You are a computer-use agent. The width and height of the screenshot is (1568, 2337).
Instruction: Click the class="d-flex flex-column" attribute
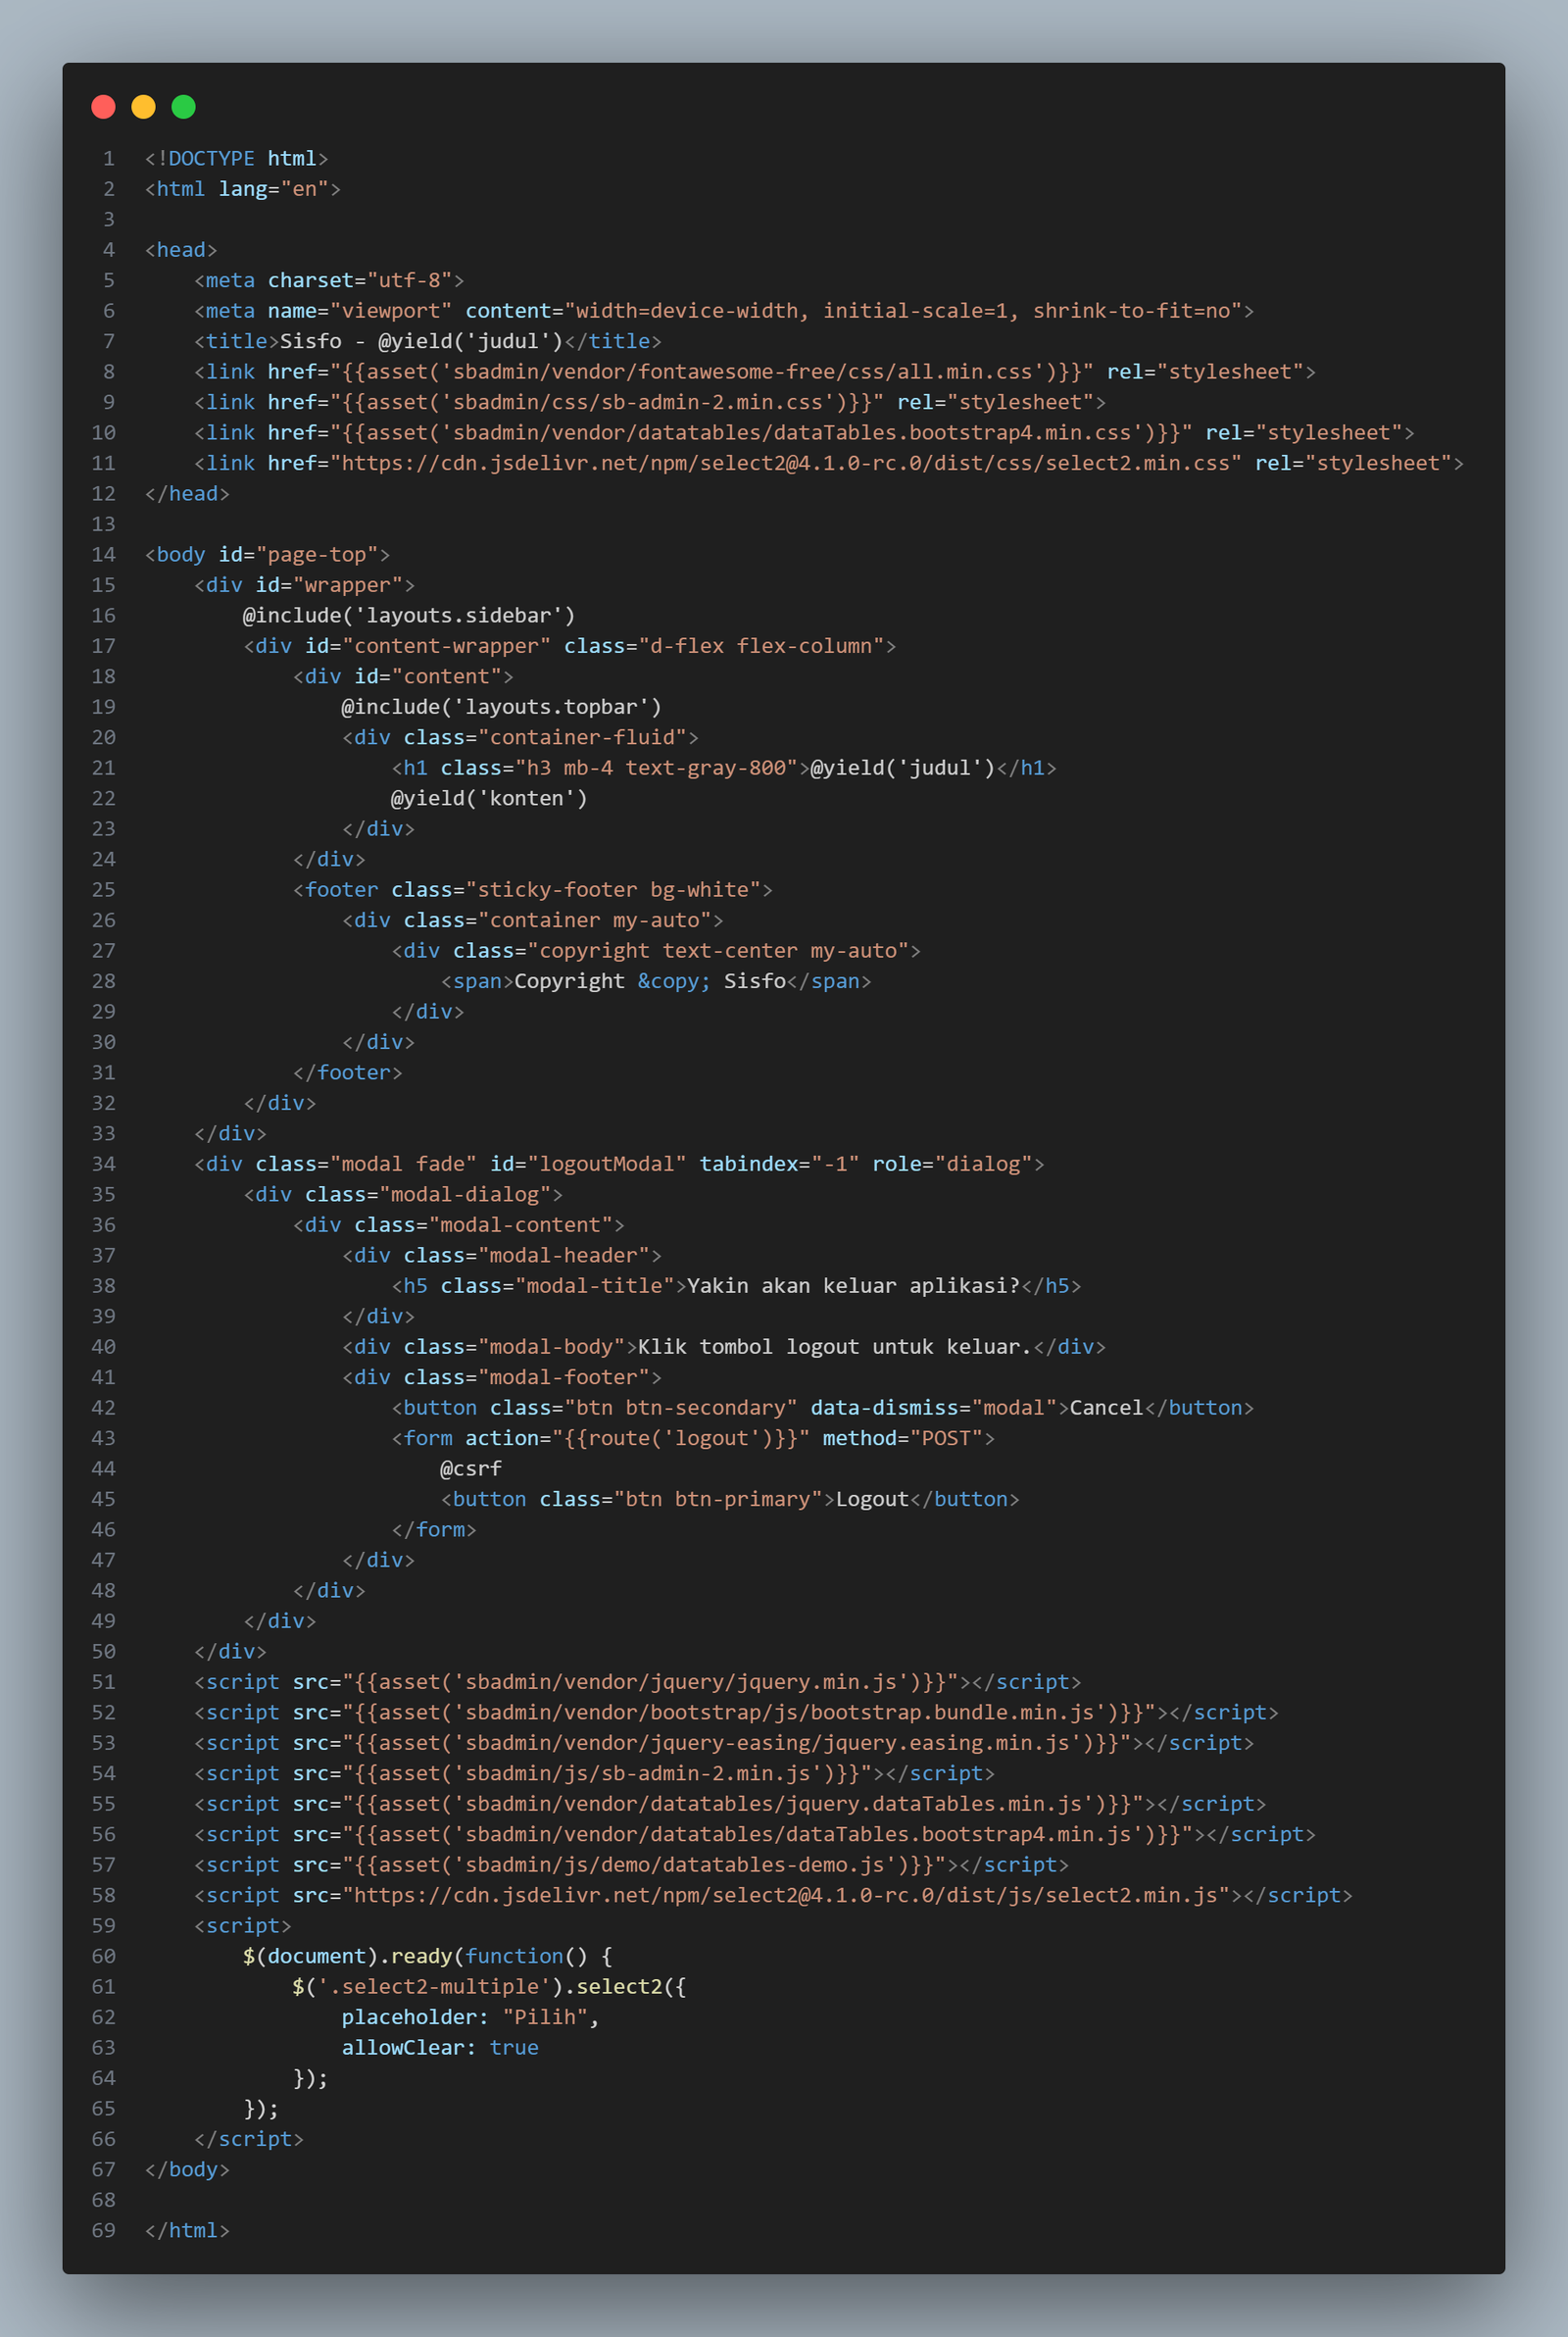(x=724, y=647)
